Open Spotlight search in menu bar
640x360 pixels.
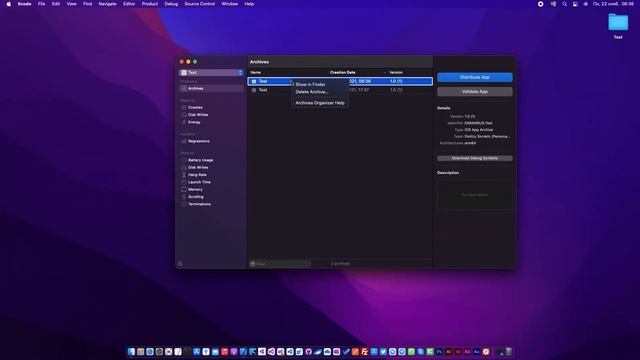(564, 4)
